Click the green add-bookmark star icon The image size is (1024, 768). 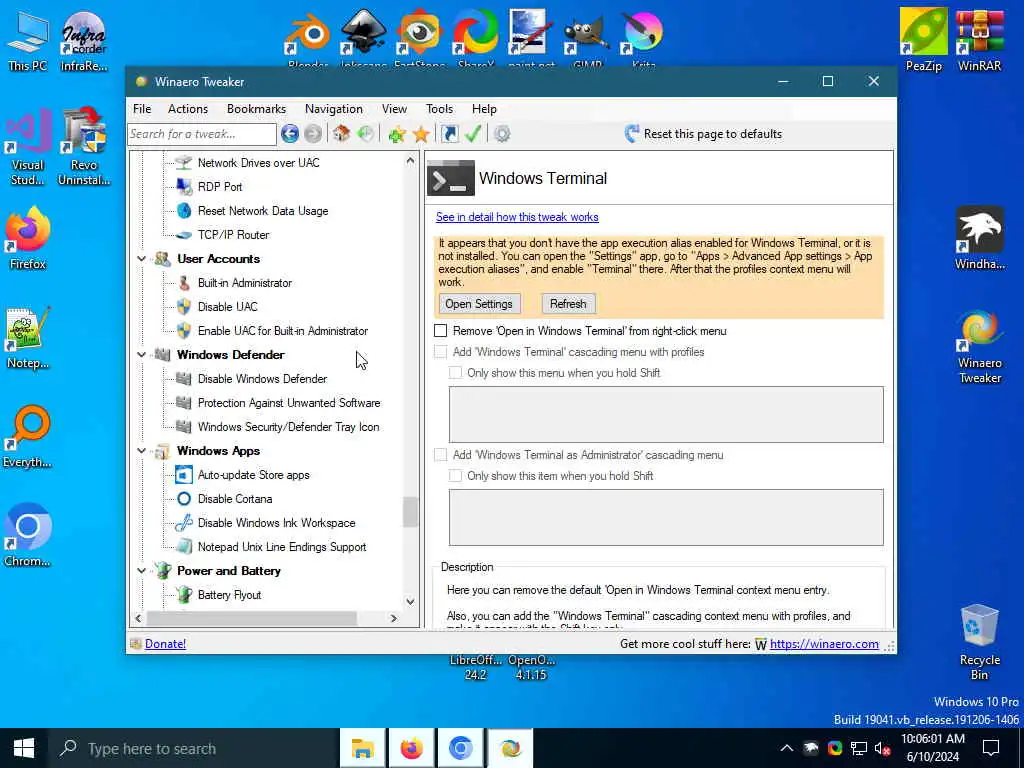point(396,134)
